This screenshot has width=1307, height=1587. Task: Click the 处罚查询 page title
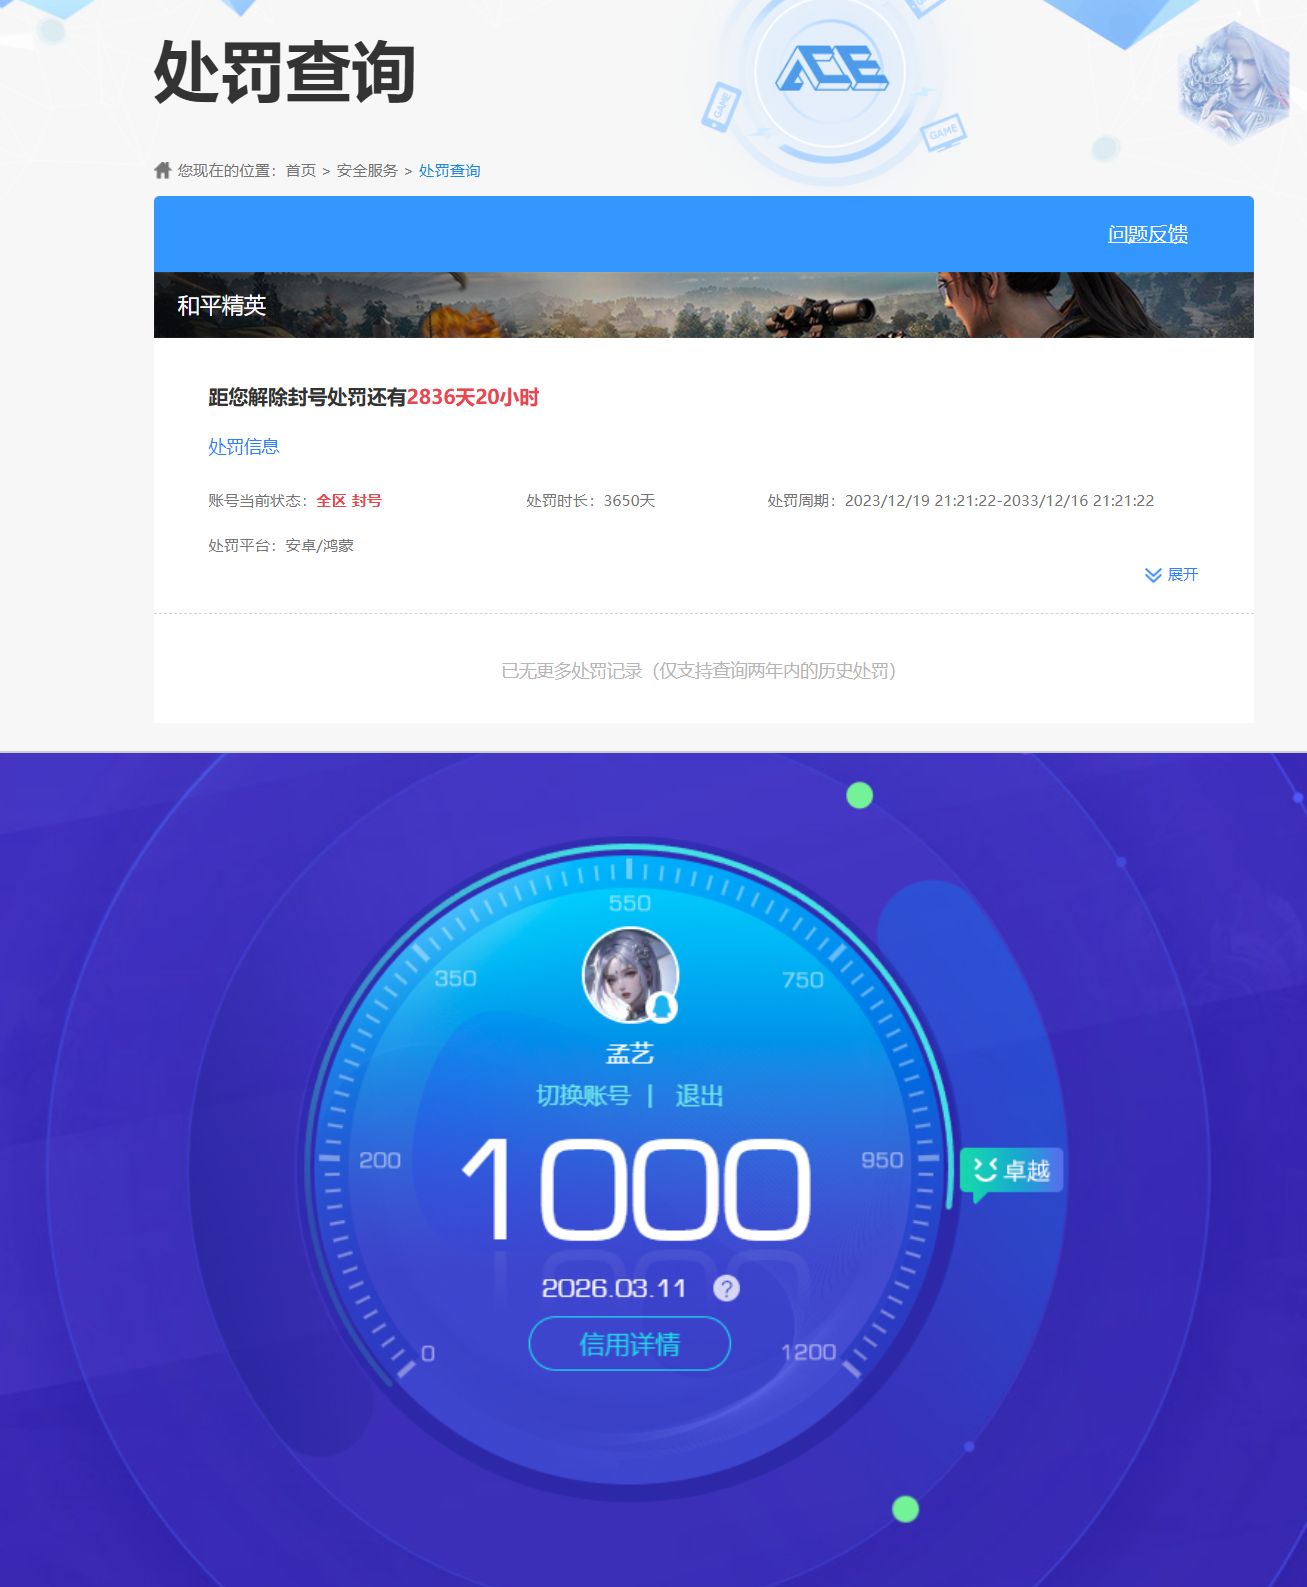(x=285, y=72)
